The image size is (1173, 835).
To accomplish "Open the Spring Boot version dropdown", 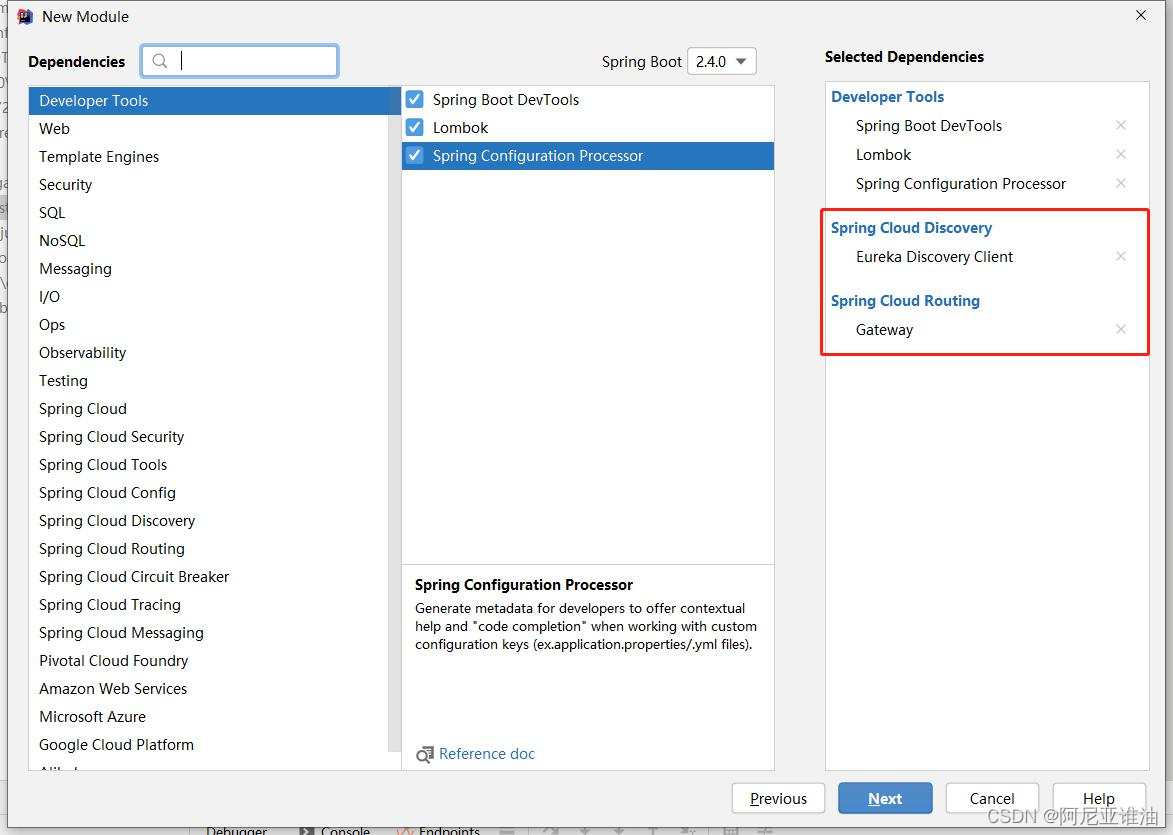I will click(721, 61).
